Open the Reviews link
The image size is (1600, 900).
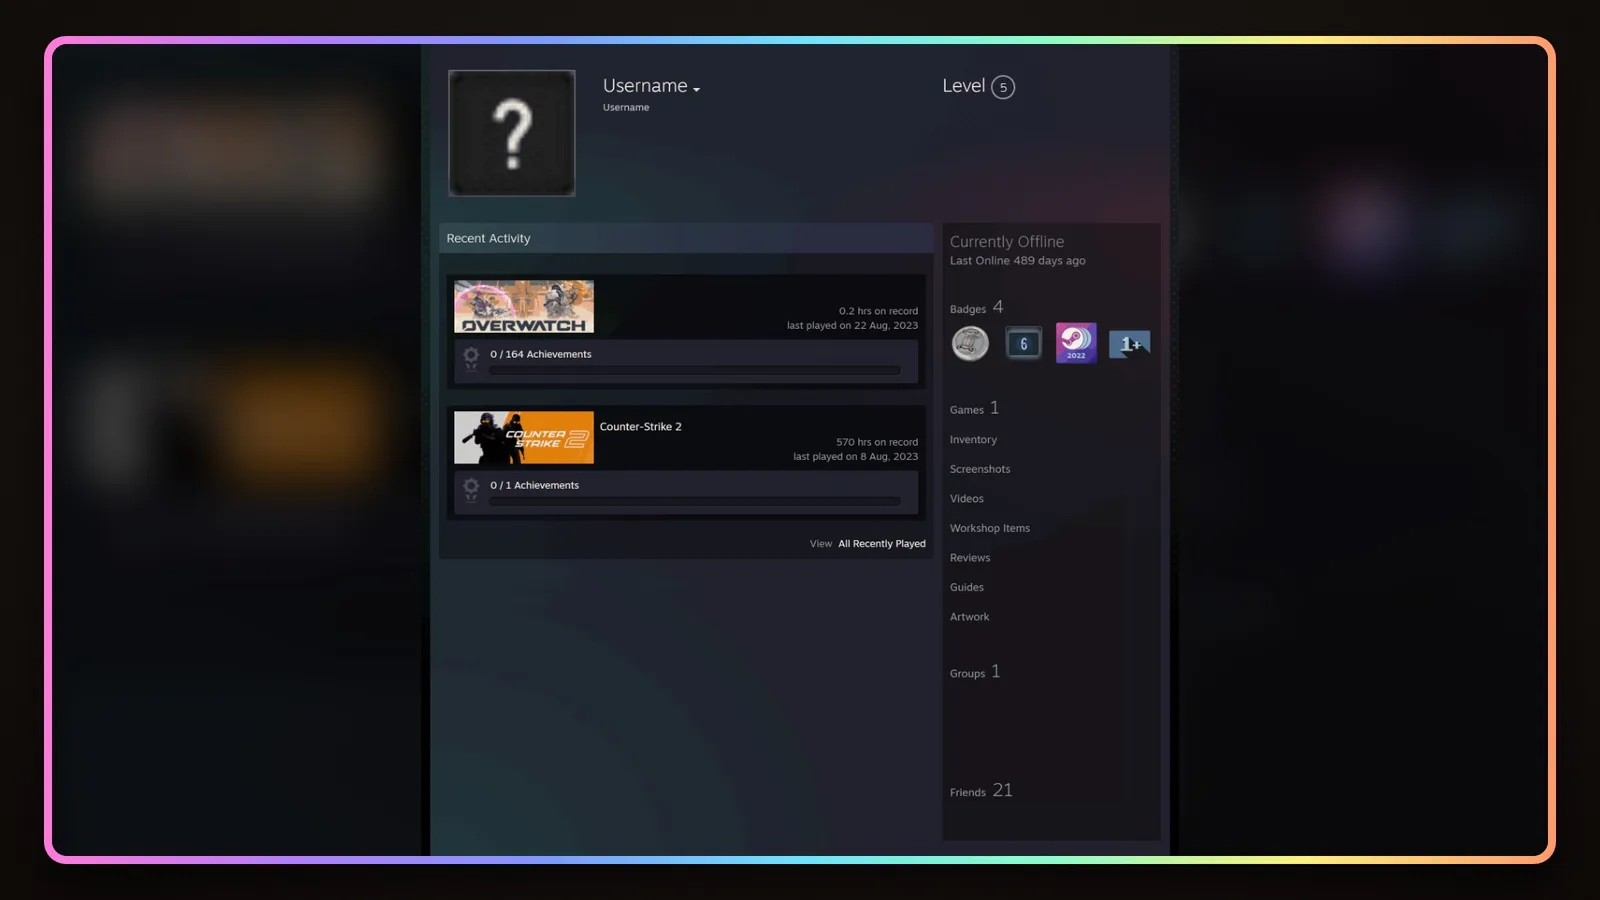[970, 558]
